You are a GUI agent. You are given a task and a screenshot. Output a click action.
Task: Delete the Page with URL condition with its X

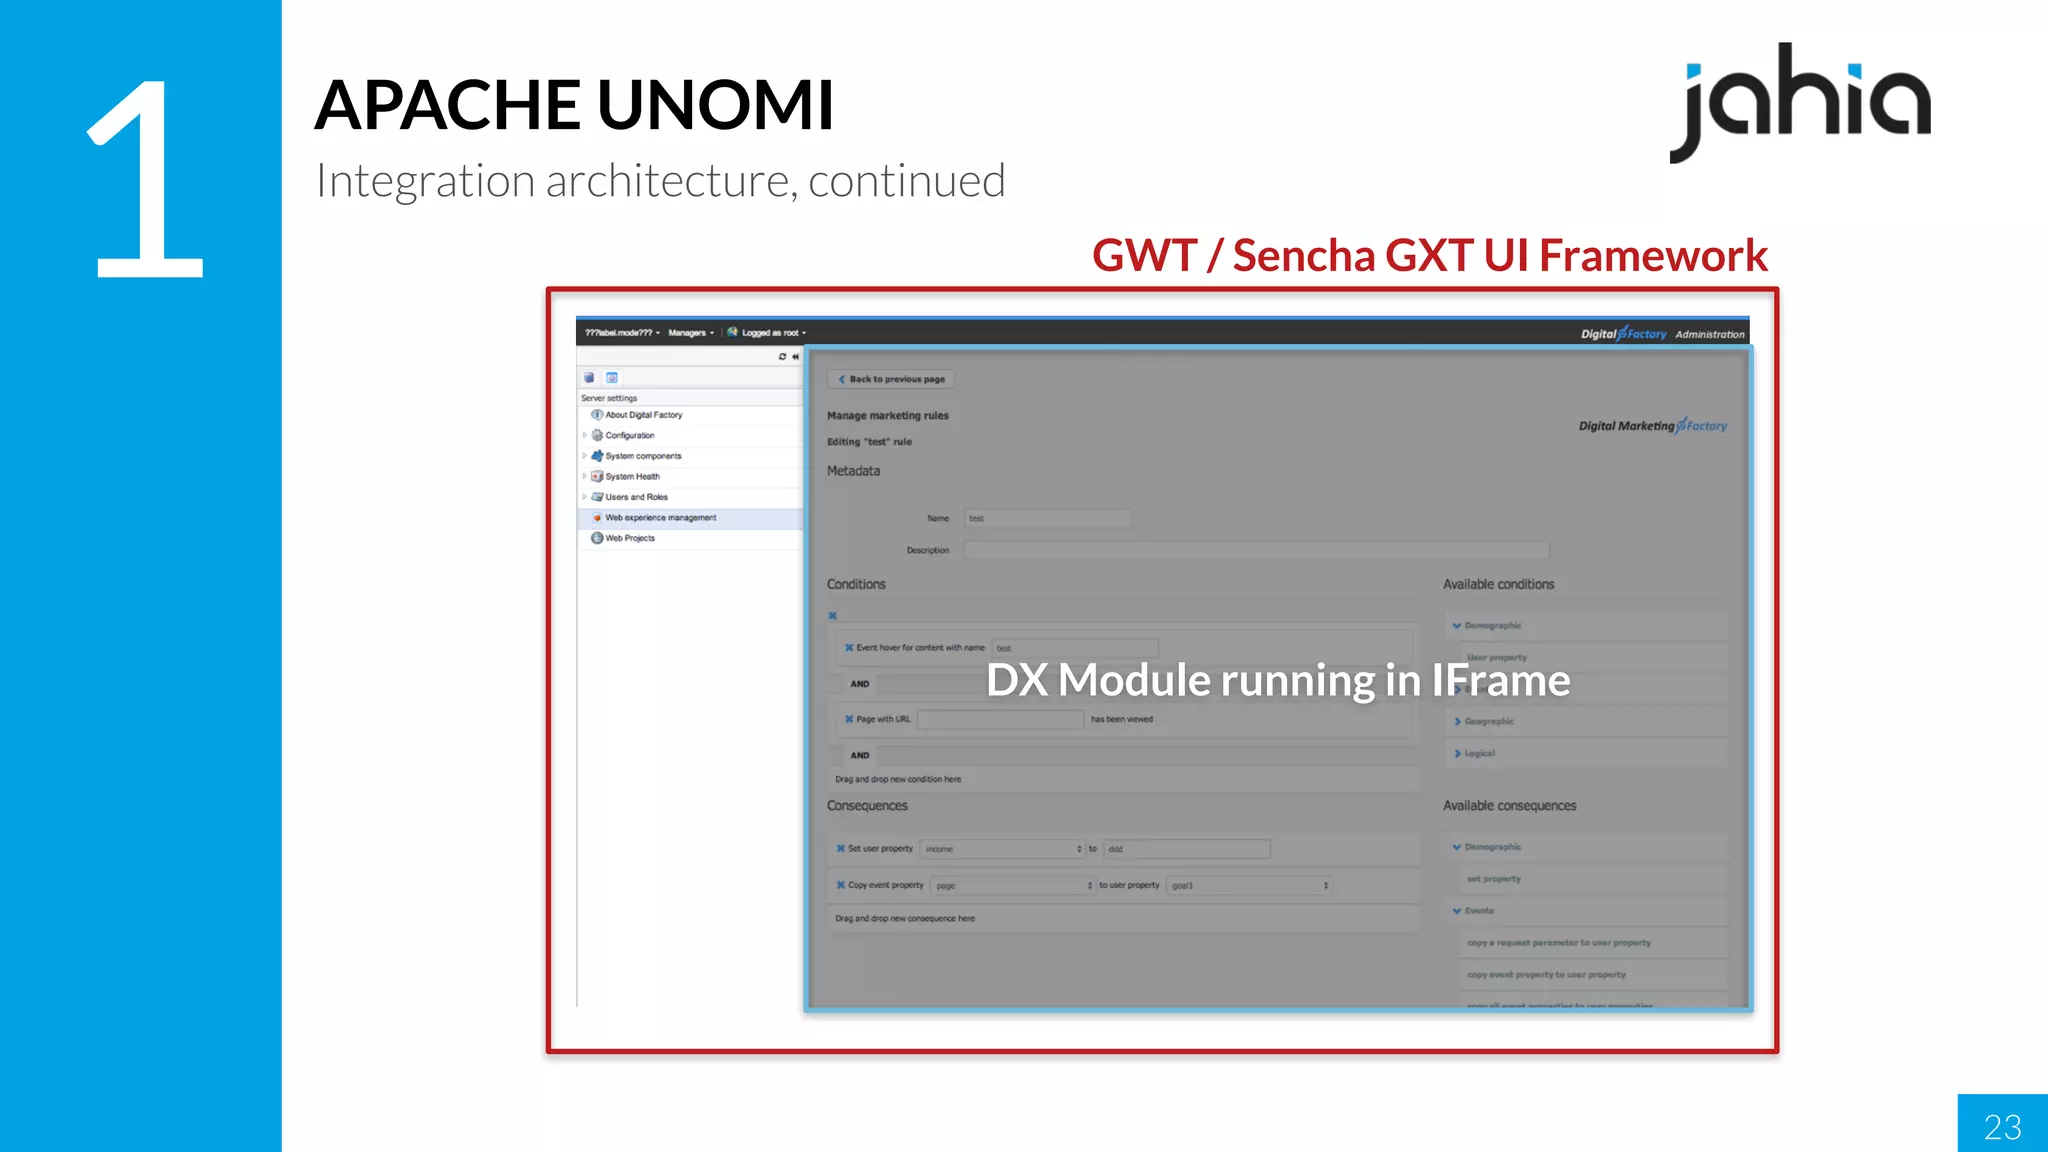tap(849, 719)
